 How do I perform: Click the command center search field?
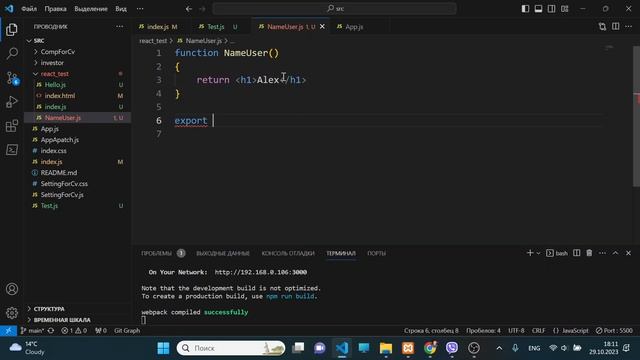(334, 9)
